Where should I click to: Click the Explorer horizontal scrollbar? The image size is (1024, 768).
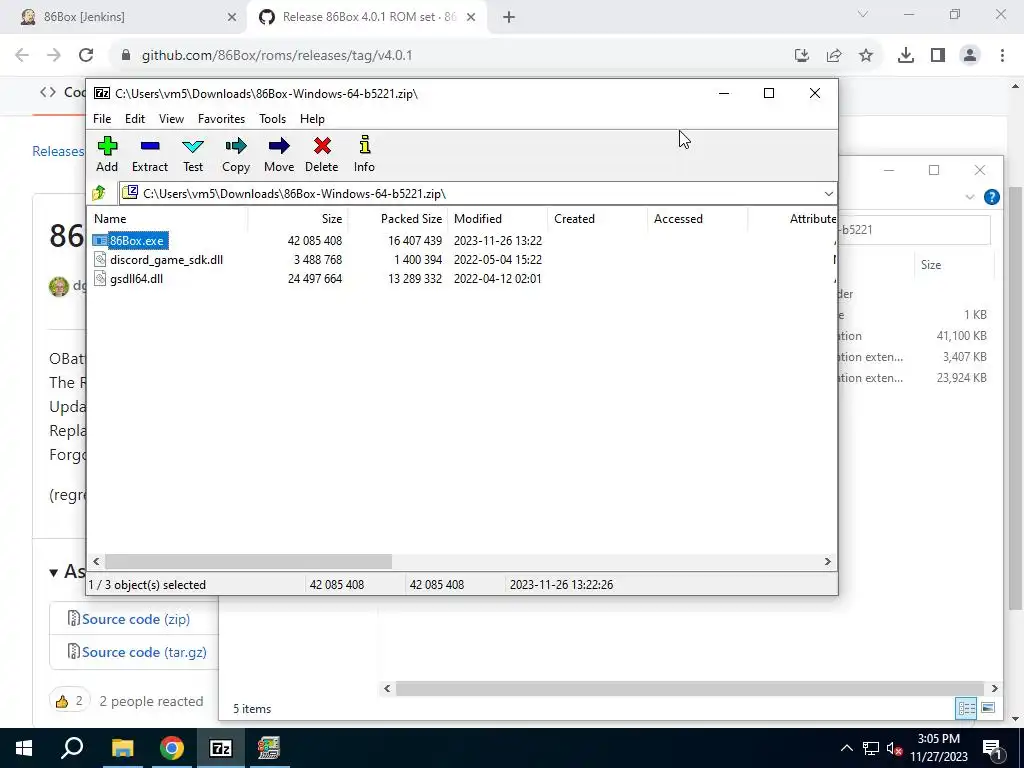pos(690,688)
